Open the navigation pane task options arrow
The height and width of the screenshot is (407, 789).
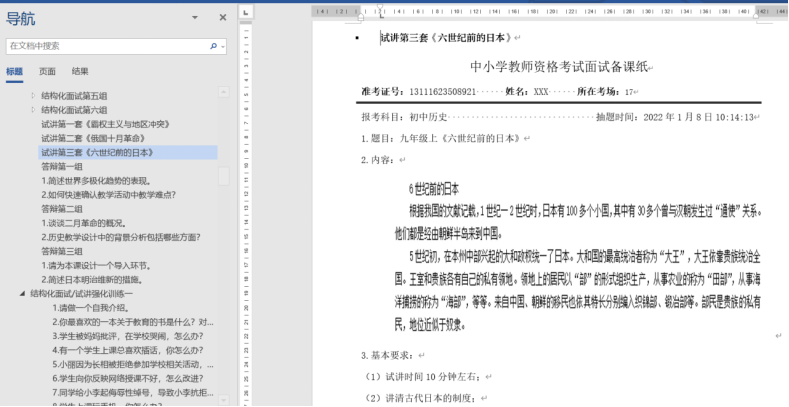click(x=194, y=17)
